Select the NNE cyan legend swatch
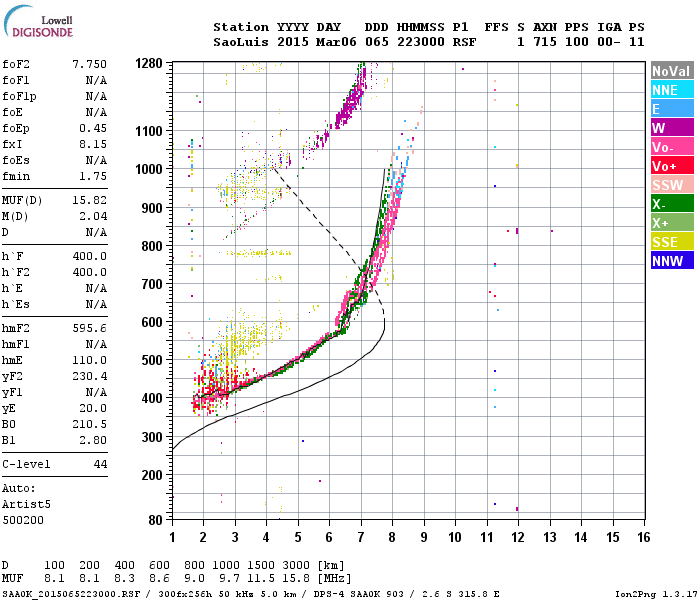700x600 pixels. point(672,90)
